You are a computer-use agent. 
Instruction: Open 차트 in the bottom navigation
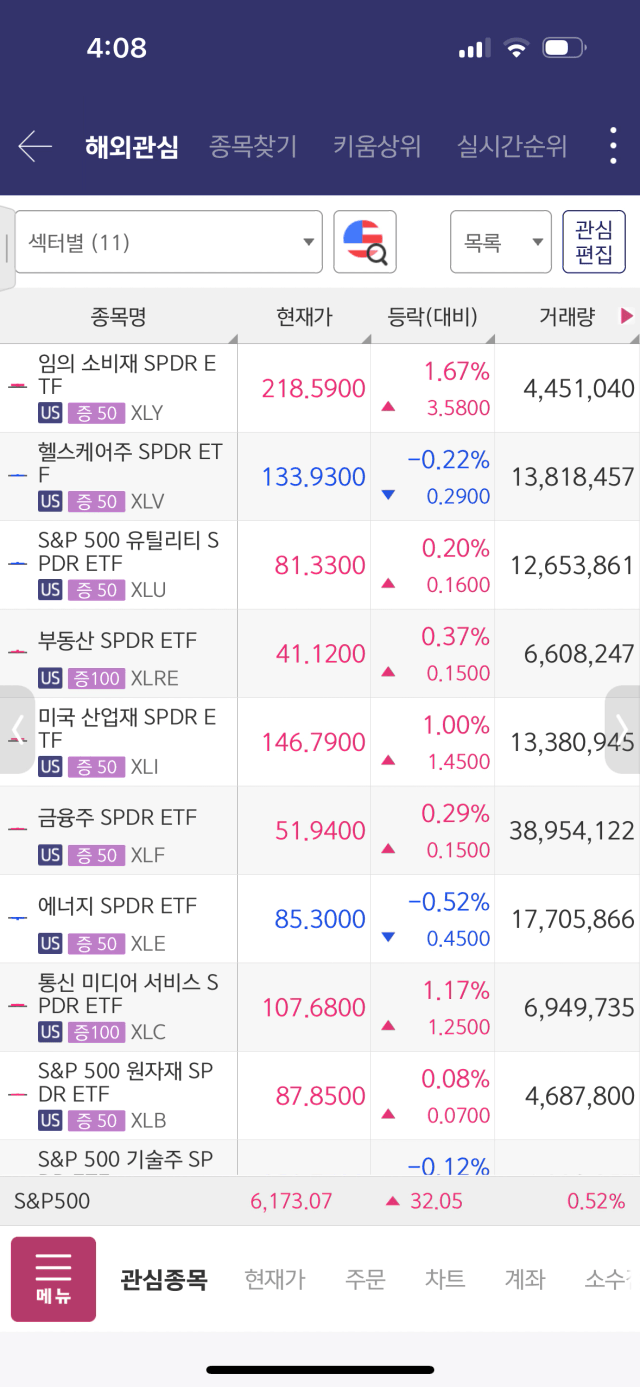tap(445, 1279)
